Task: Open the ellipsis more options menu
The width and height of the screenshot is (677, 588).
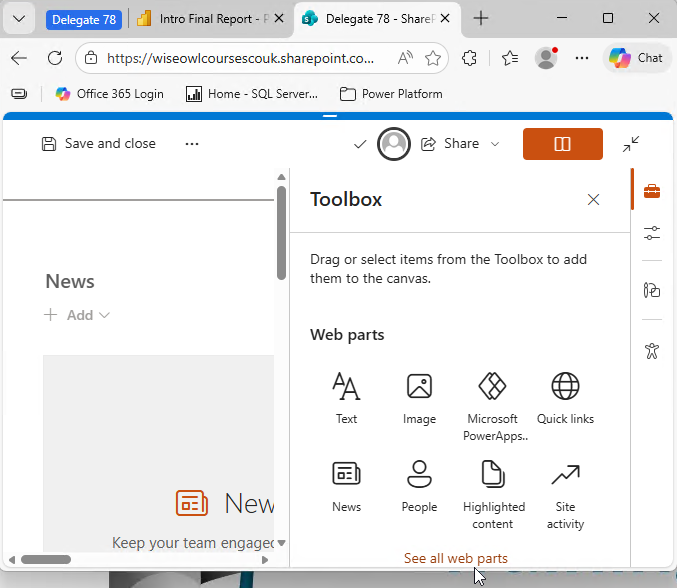Action: [192, 144]
